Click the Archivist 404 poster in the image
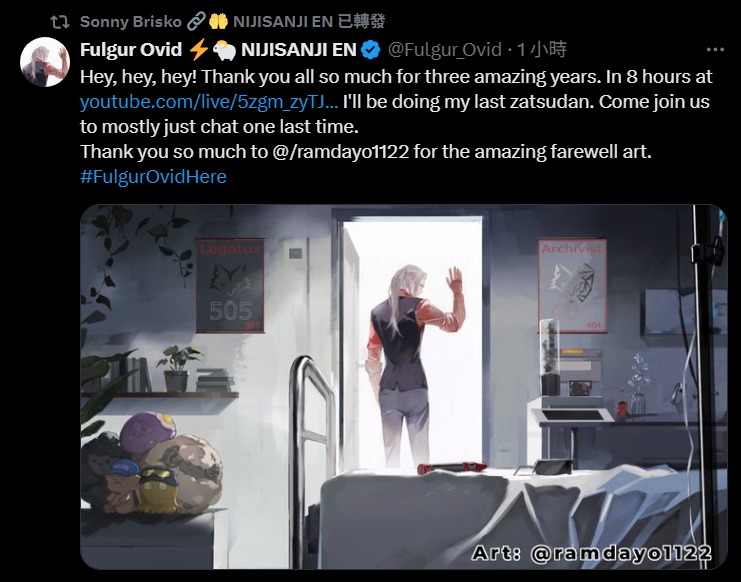The height and width of the screenshot is (582, 741). 572,285
